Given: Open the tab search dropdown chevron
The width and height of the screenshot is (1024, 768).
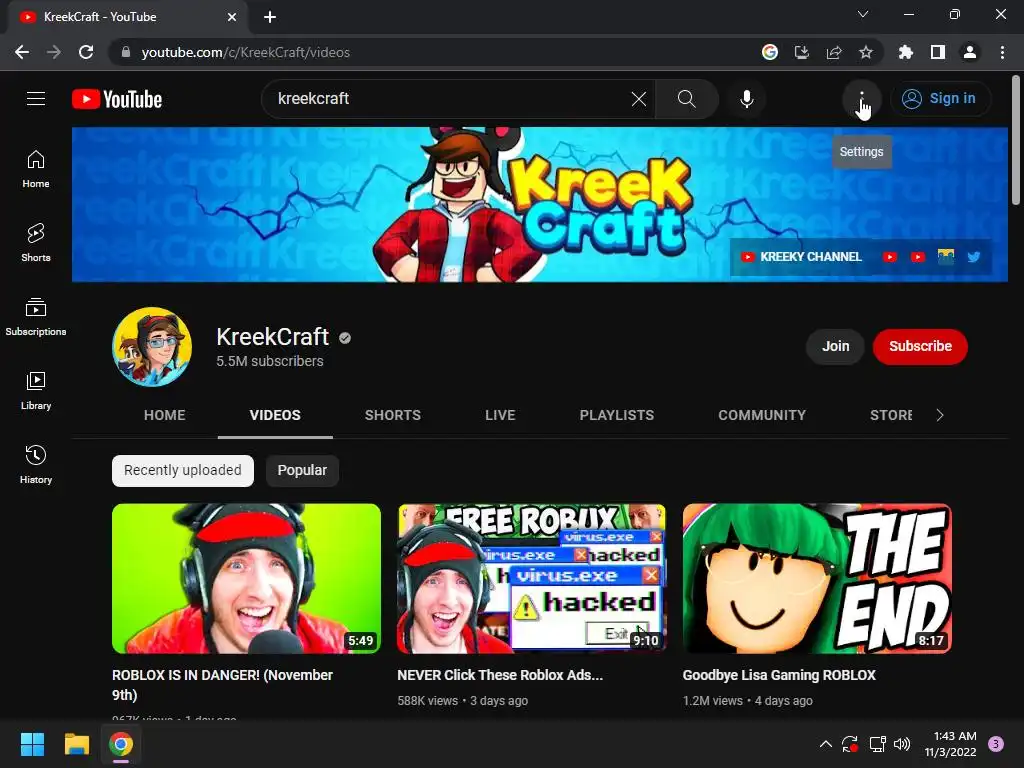Looking at the screenshot, I should click(863, 14).
